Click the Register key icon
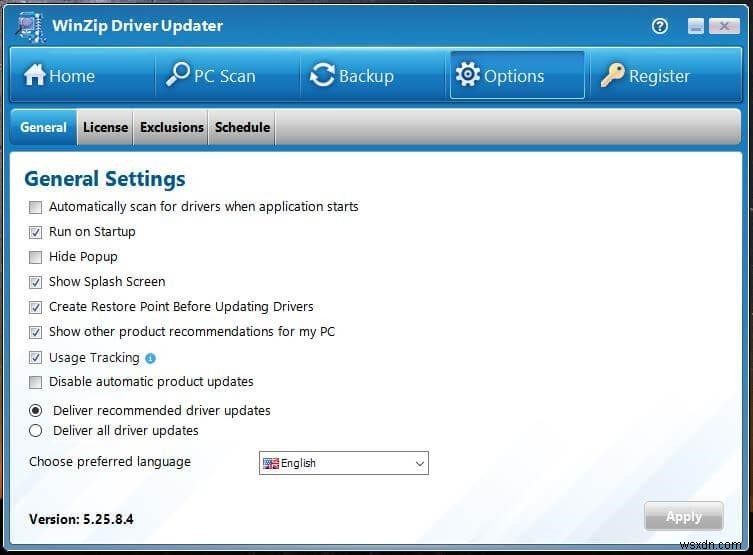Viewport: 753px width, 555px height. [x=612, y=75]
